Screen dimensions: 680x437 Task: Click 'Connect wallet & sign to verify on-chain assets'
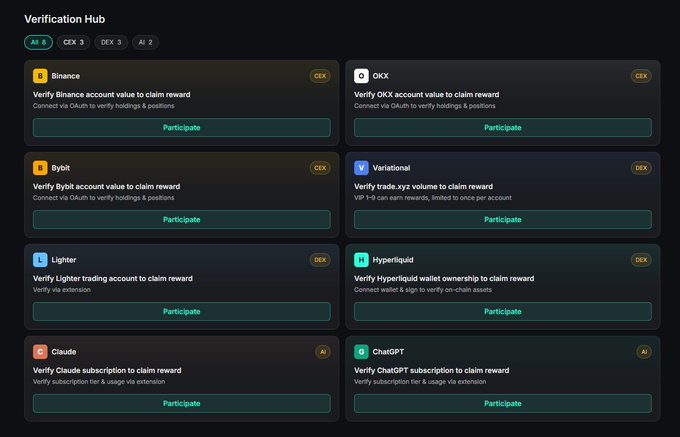(423, 290)
